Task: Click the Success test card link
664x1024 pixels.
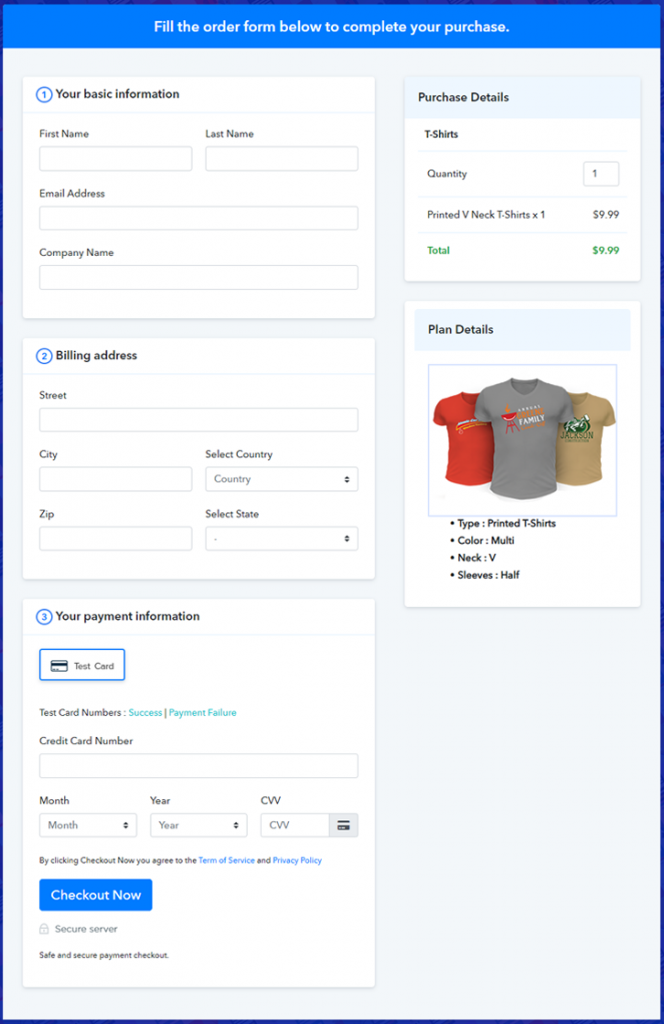Action: point(145,713)
